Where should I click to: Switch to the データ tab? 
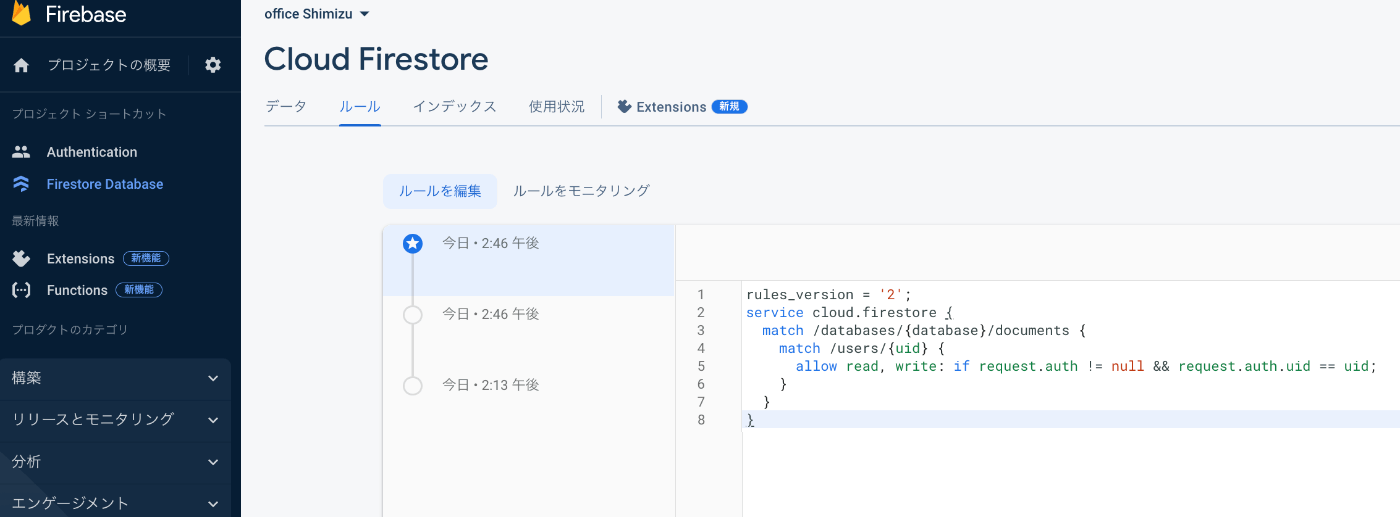pyautogui.click(x=285, y=106)
